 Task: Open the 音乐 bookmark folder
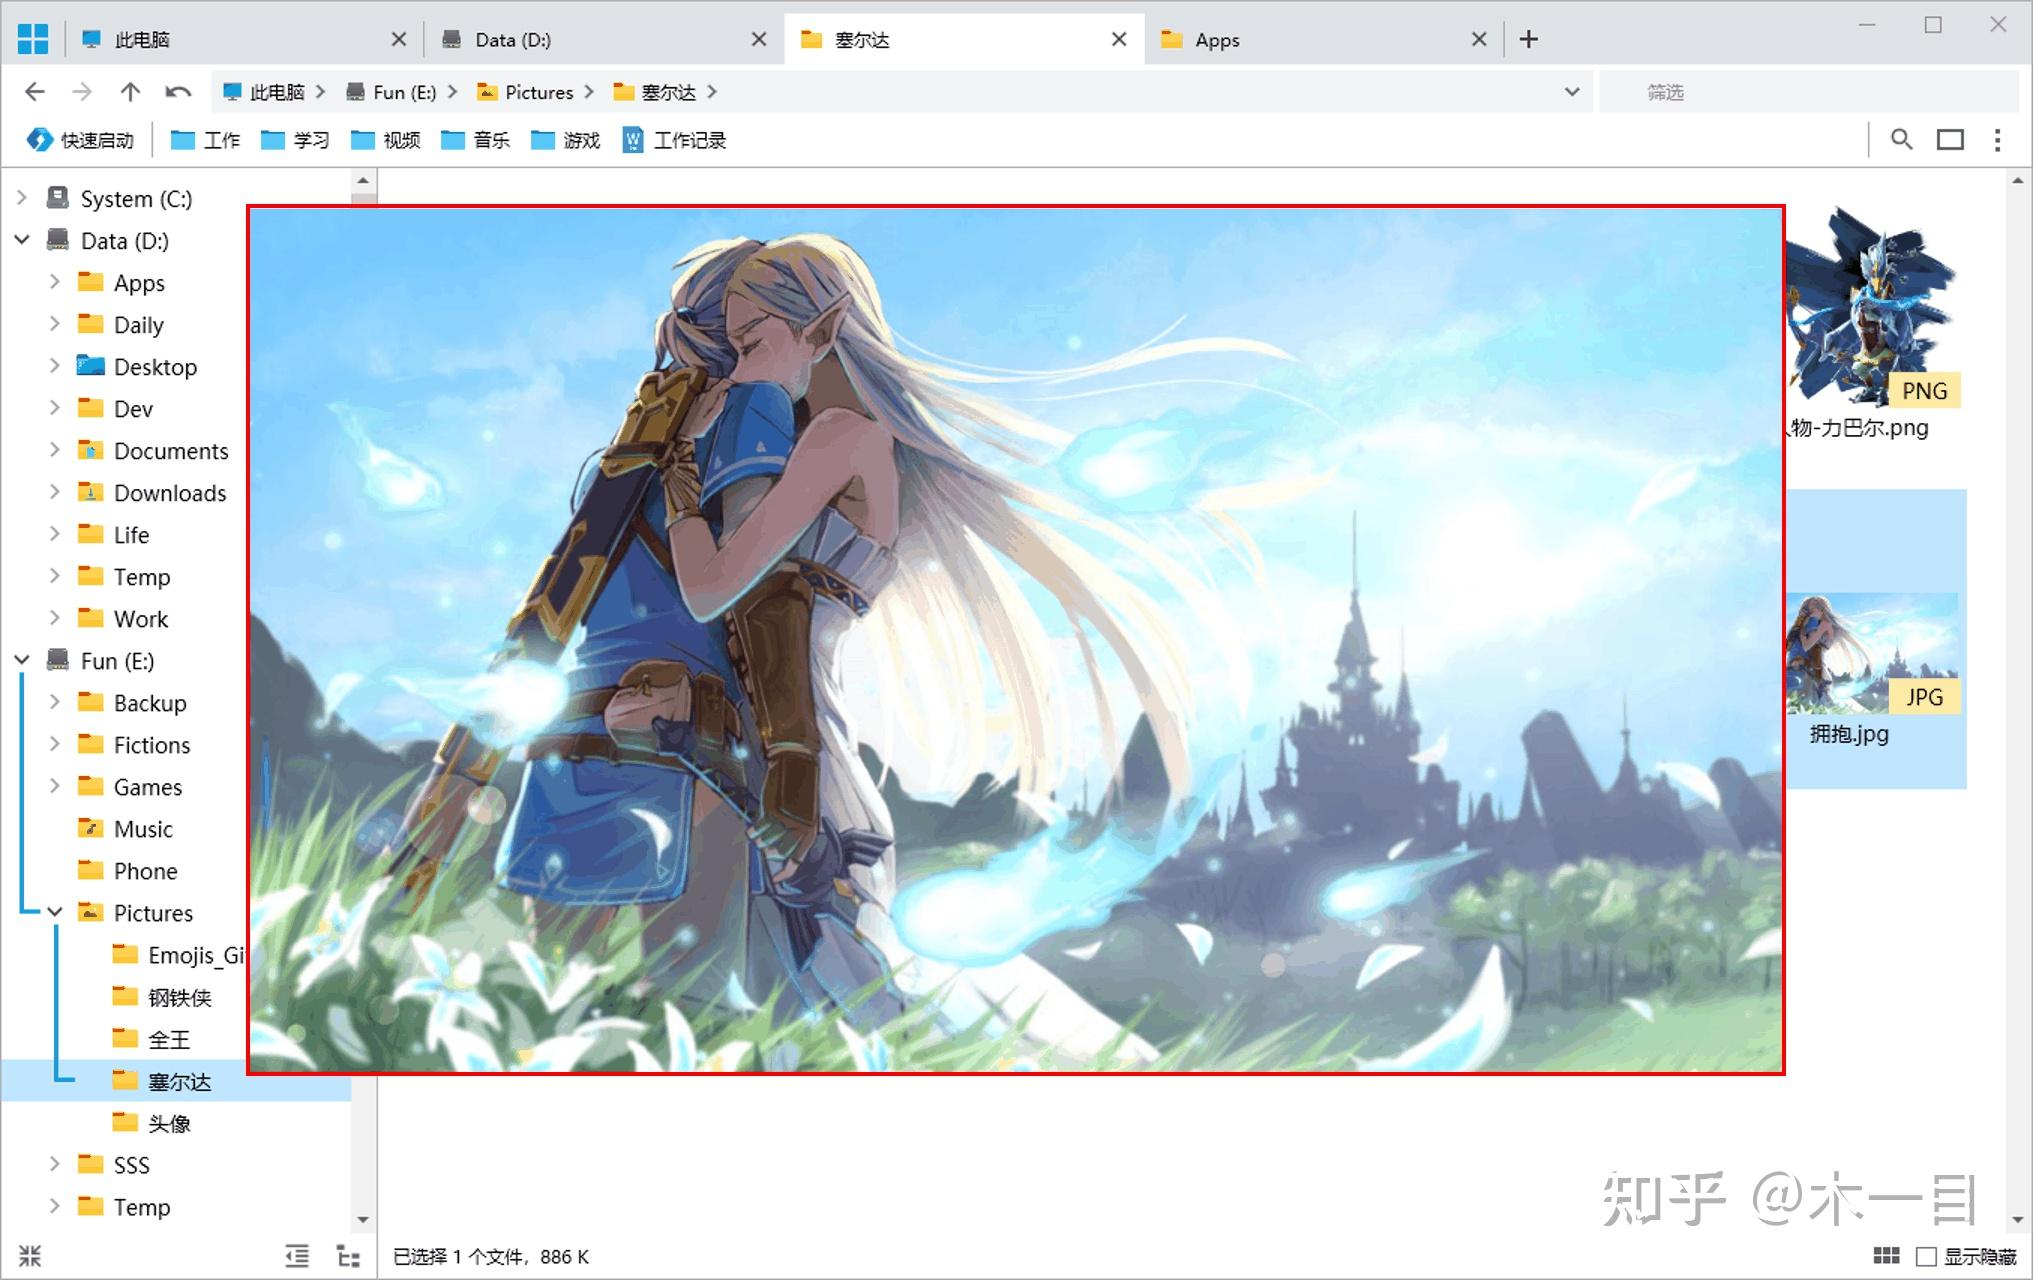pyautogui.click(x=475, y=140)
